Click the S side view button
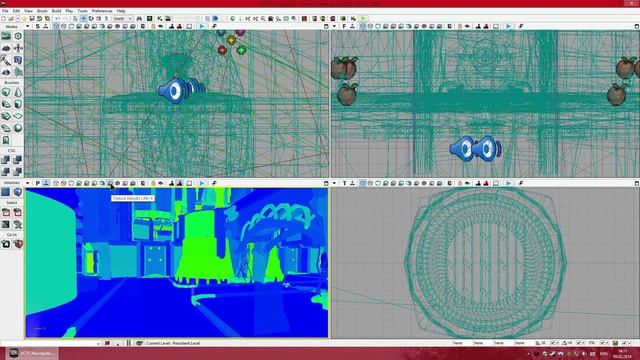Image resolution: width=640 pixels, height=360 pixels. tap(38, 27)
